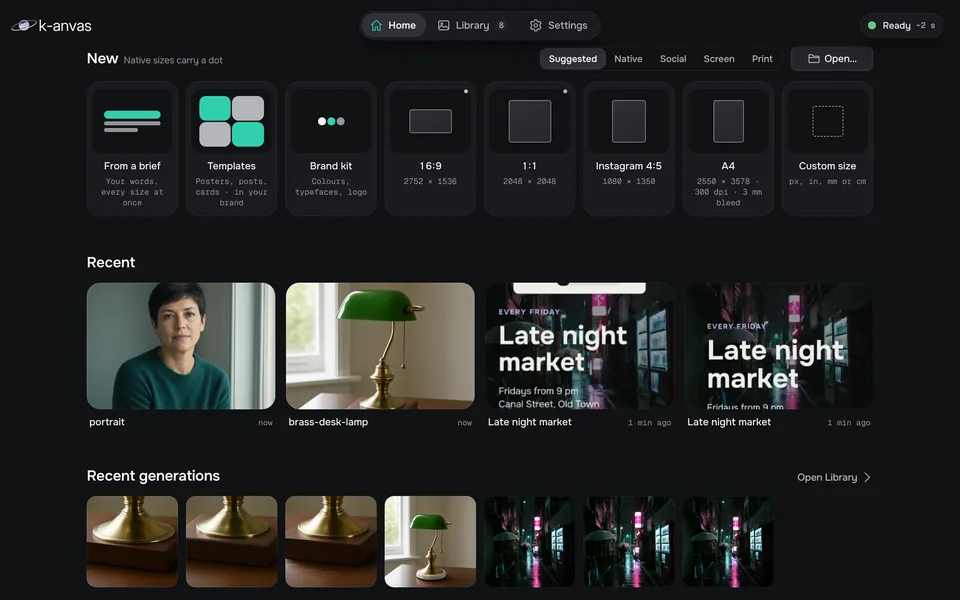960x600 pixels.
Task: Open the second neon alley generation thumbnail
Action: coord(629,542)
